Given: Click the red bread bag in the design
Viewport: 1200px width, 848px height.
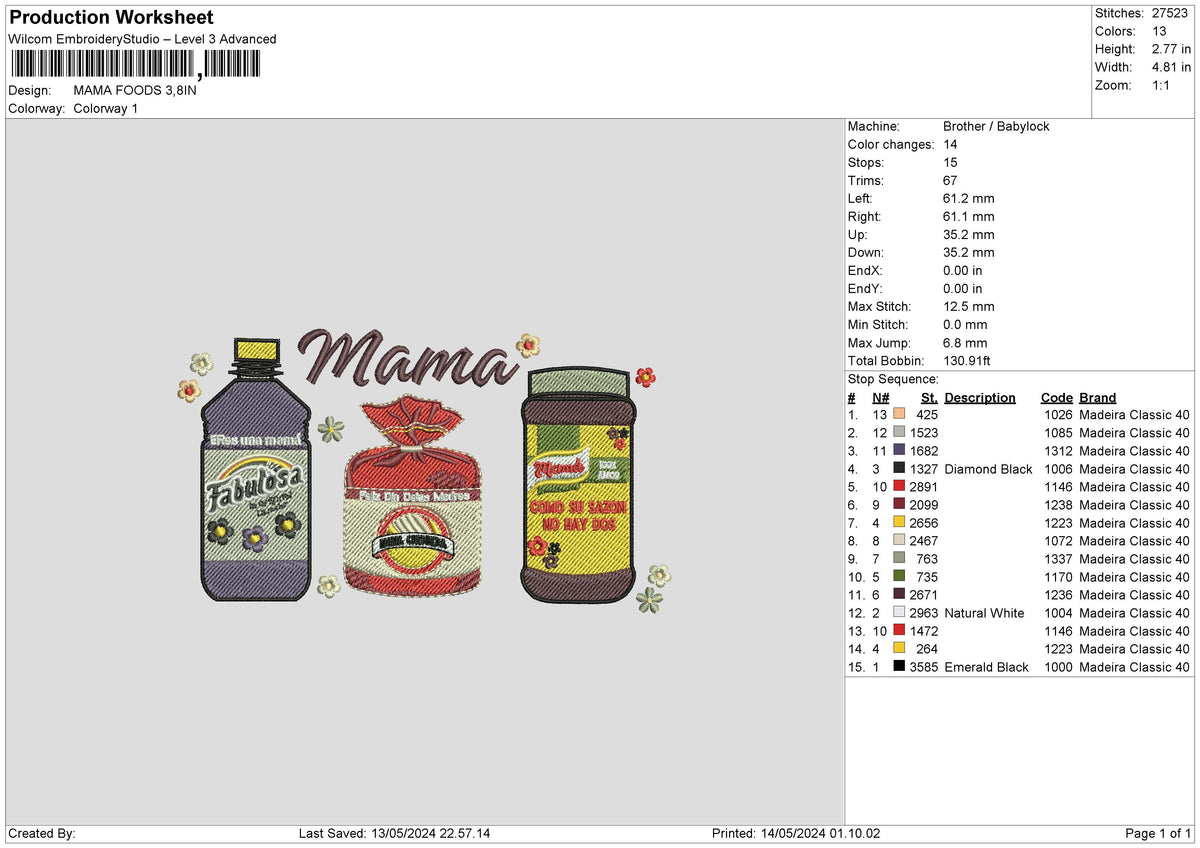Looking at the screenshot, I should tap(414, 496).
